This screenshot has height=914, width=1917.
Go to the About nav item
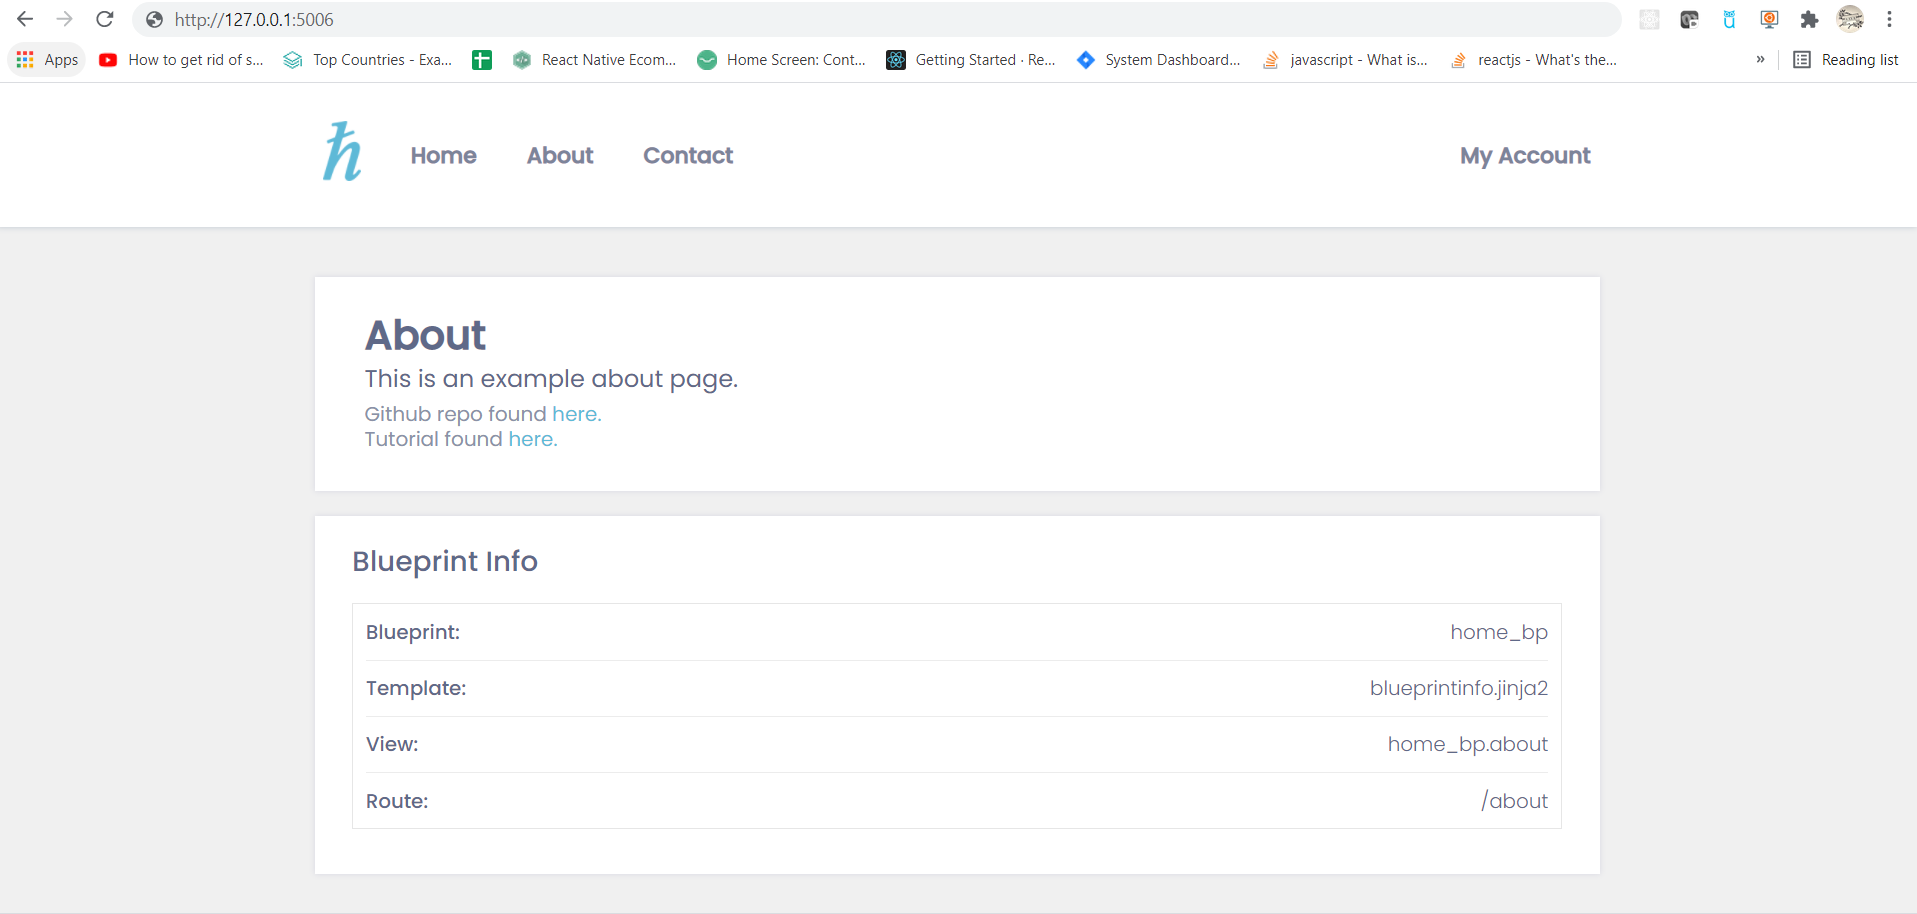pos(560,156)
